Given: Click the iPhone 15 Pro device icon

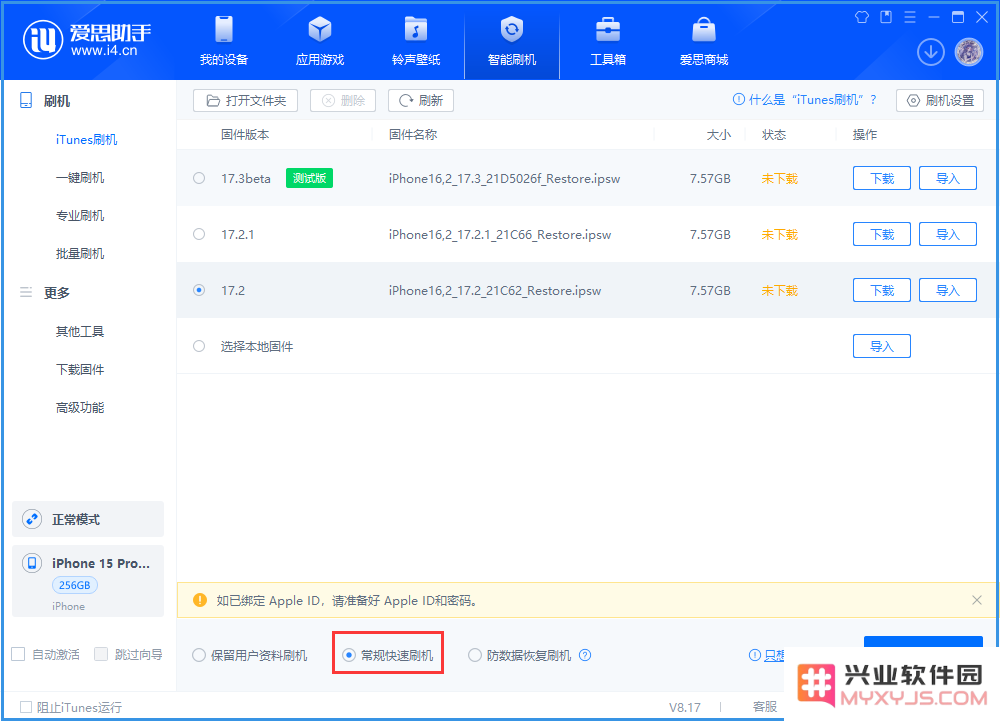Looking at the screenshot, I should 32,563.
